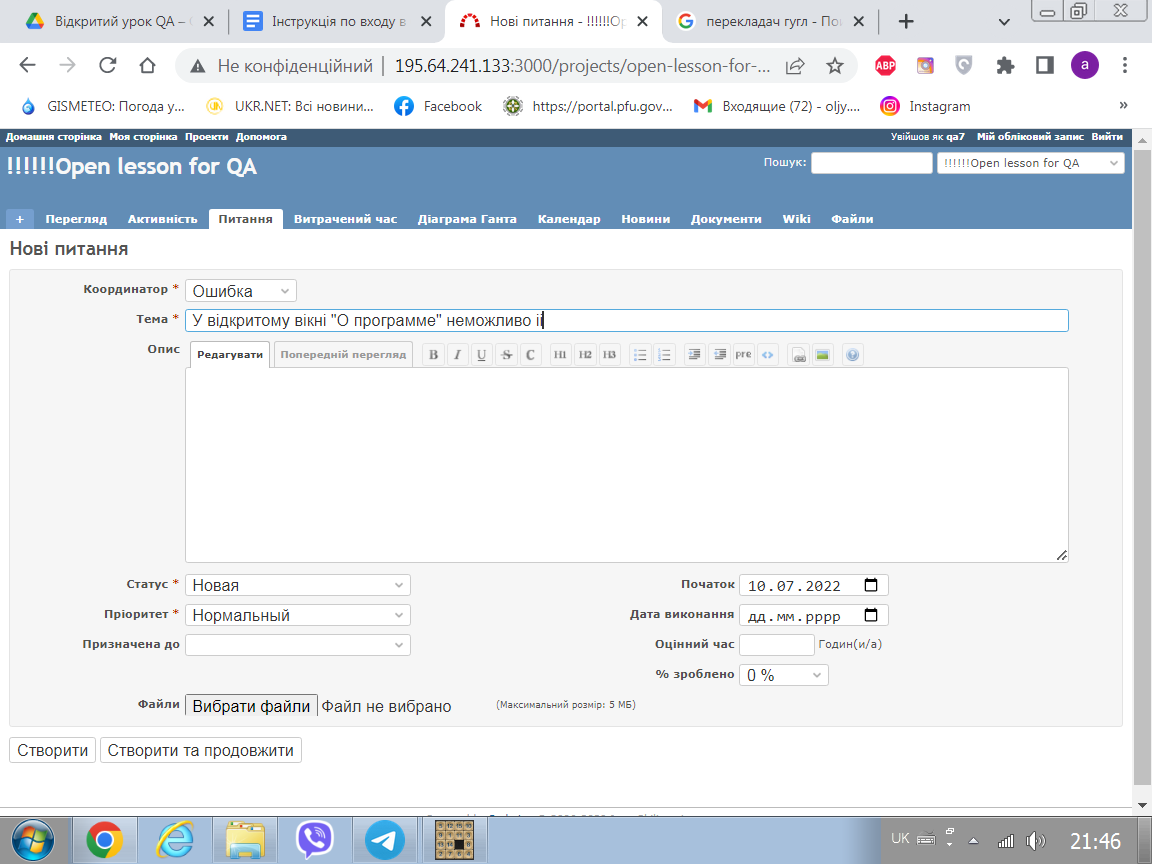Viewport: 1152px width, 864px height.
Task: Click the 'Оцінний час' input field
Action: [x=776, y=645]
